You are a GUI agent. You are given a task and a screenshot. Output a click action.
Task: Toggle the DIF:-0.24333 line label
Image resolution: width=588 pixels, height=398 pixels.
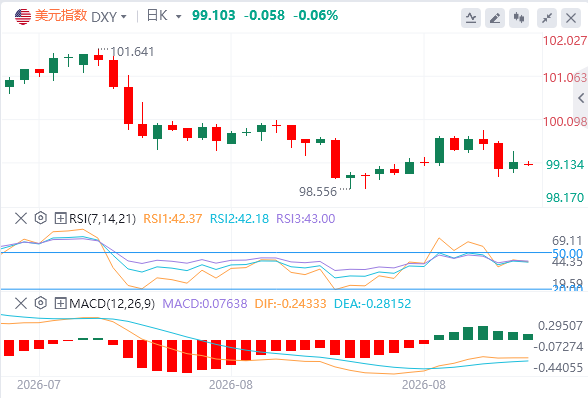click(290, 303)
